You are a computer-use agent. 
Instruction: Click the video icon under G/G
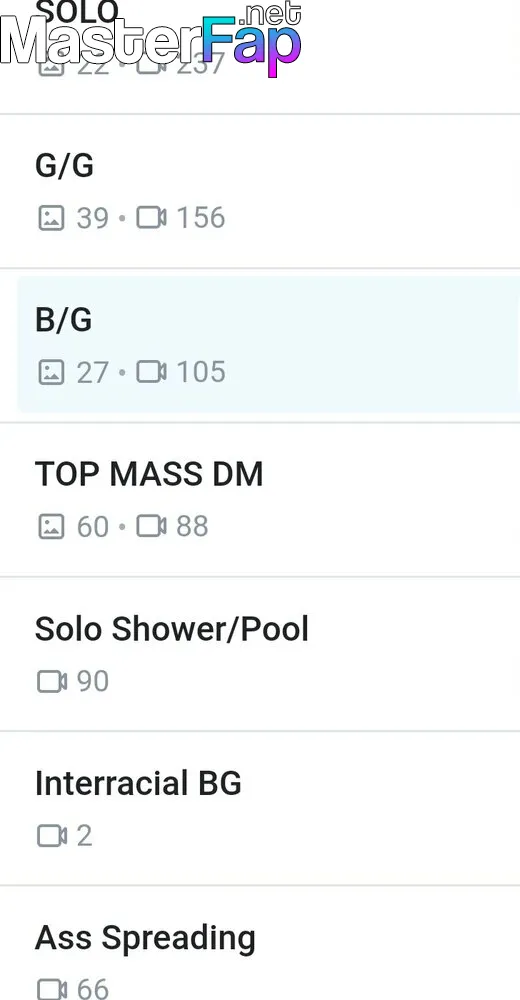pos(151,218)
